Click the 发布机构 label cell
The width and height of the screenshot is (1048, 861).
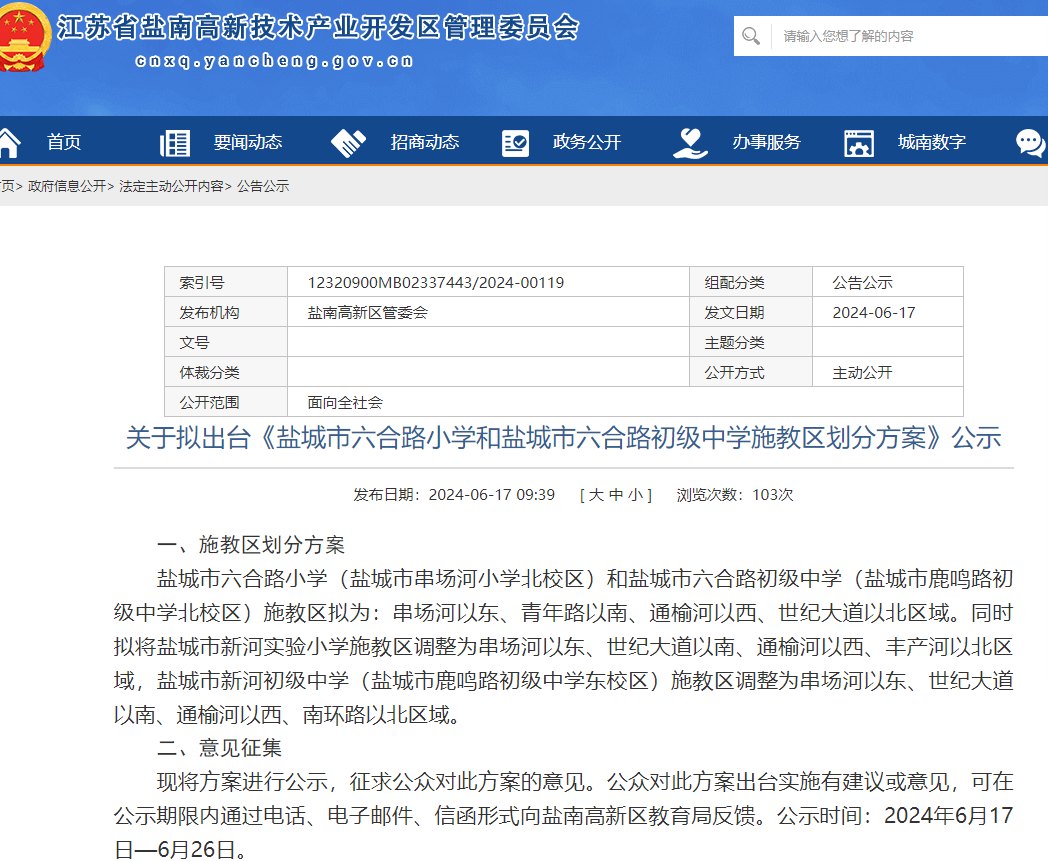226,312
